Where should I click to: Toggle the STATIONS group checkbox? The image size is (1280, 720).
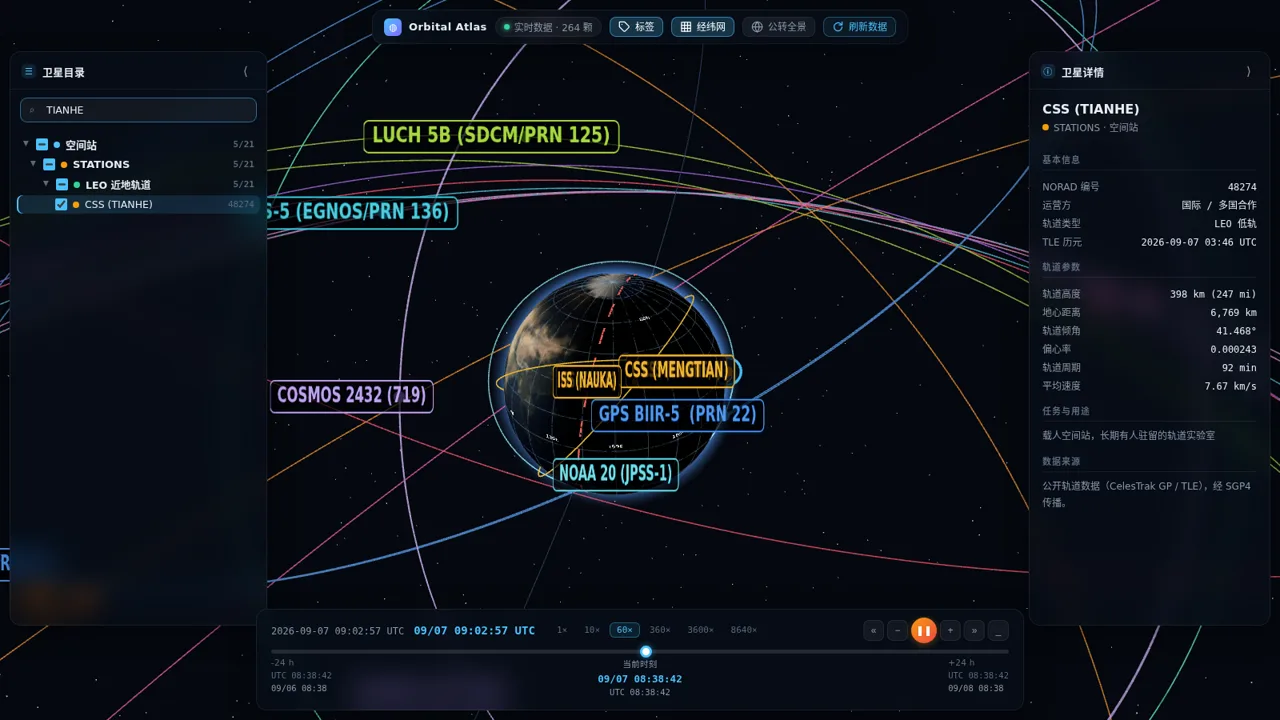pos(49,164)
